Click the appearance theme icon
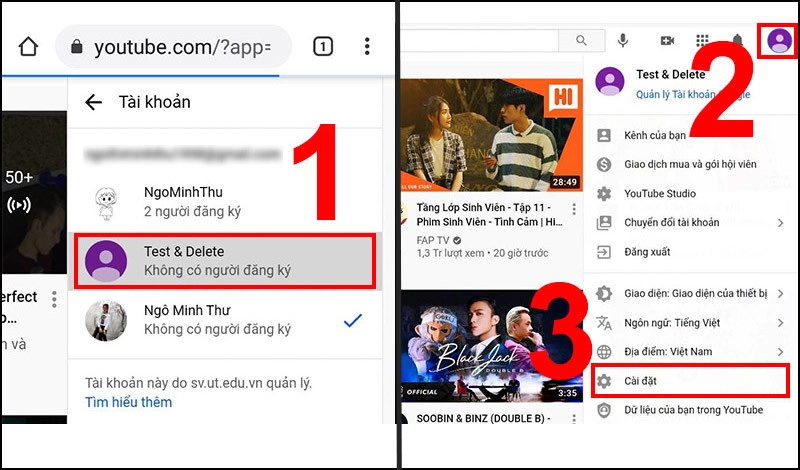This screenshot has height=470, width=800. 604,293
